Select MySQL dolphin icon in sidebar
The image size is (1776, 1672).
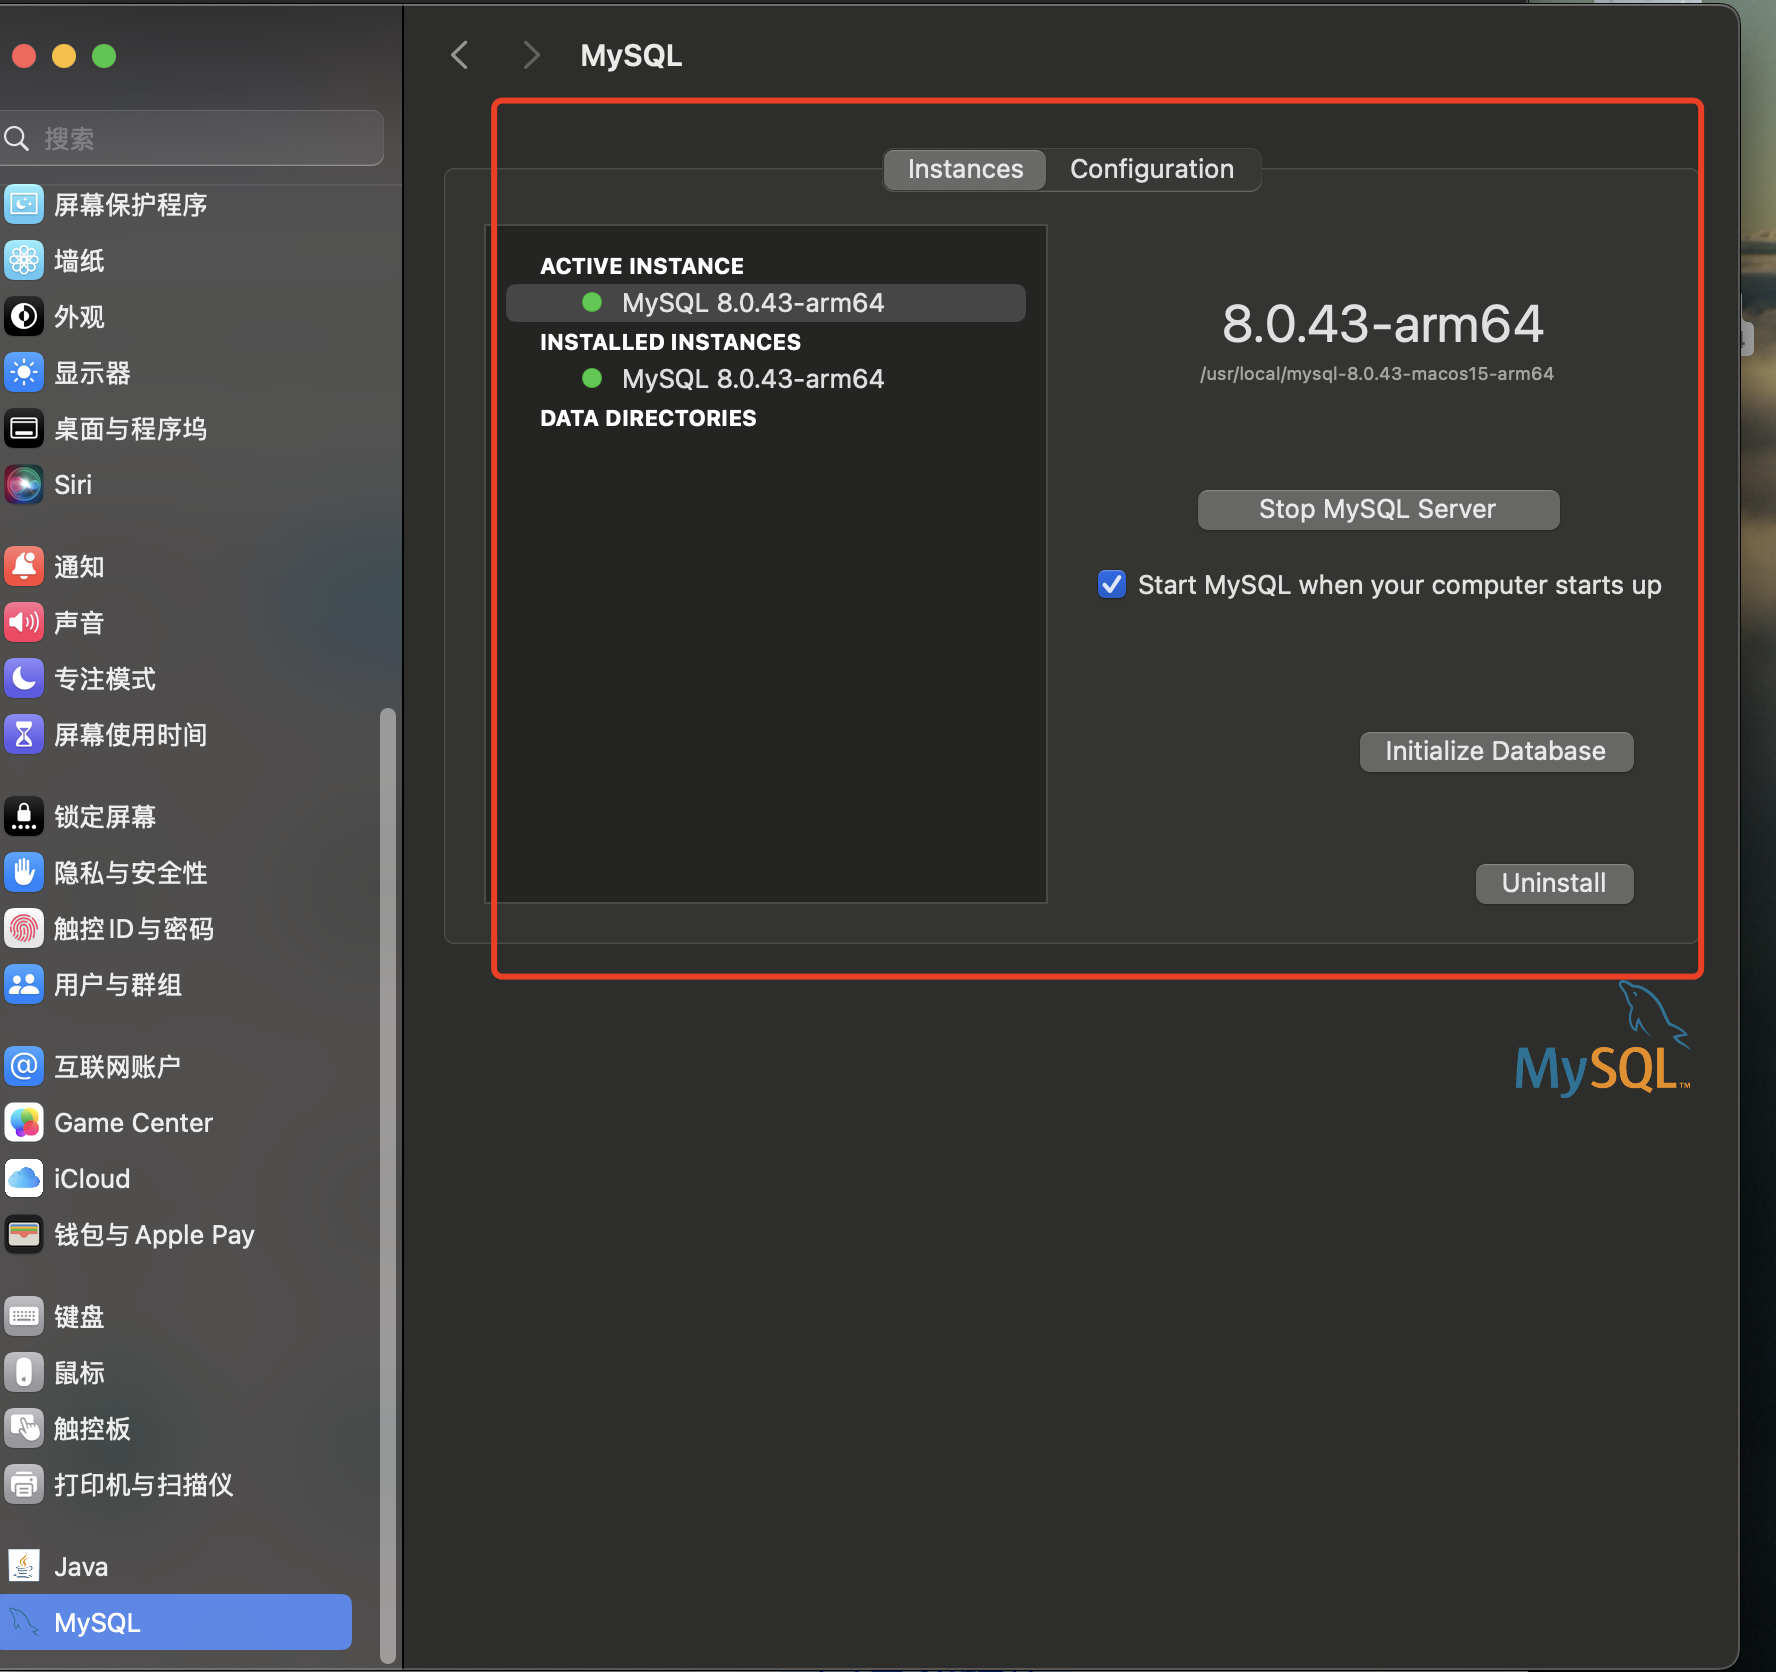tap(24, 1623)
